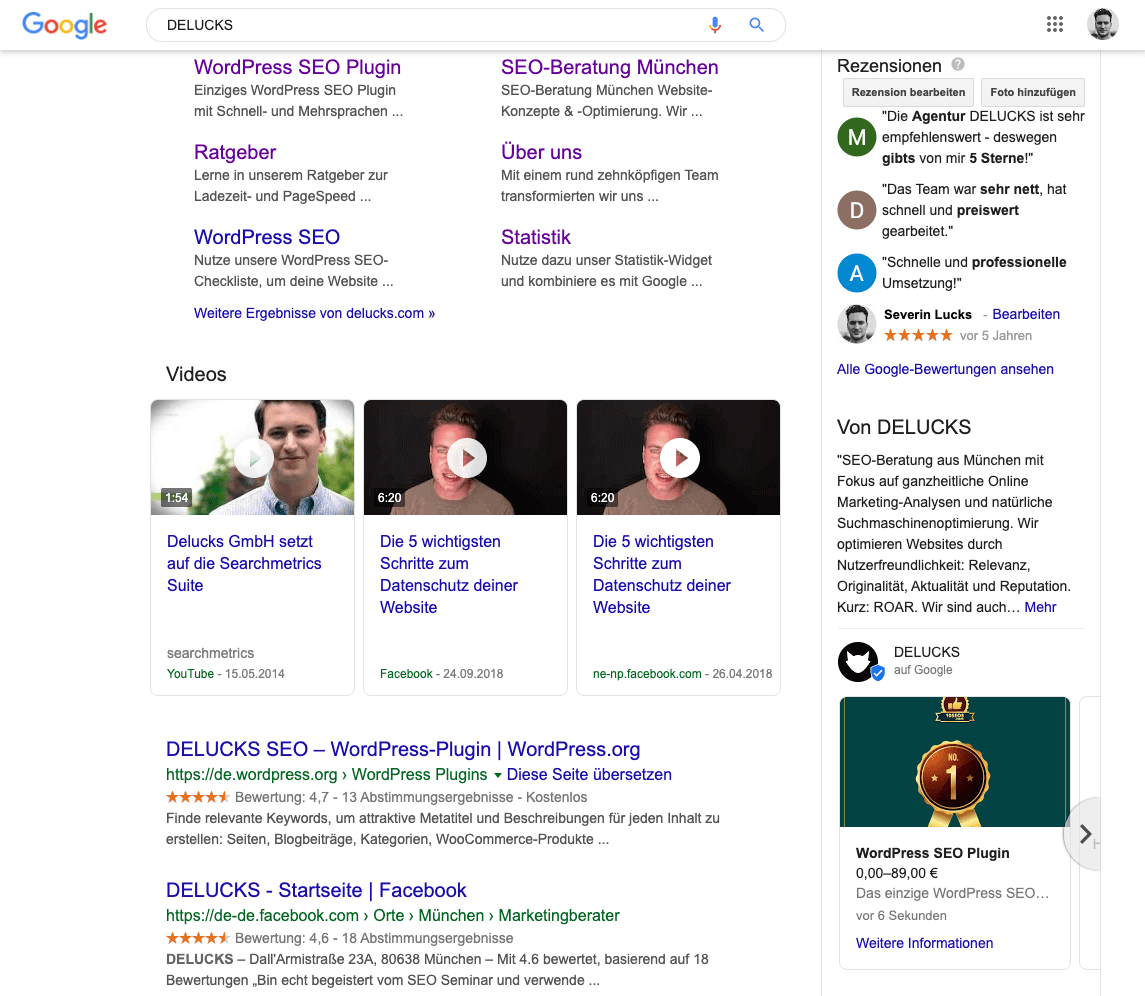Image resolution: width=1145 pixels, height=996 pixels.
Task: Click Weitere Informationen on product card
Action: (x=924, y=943)
